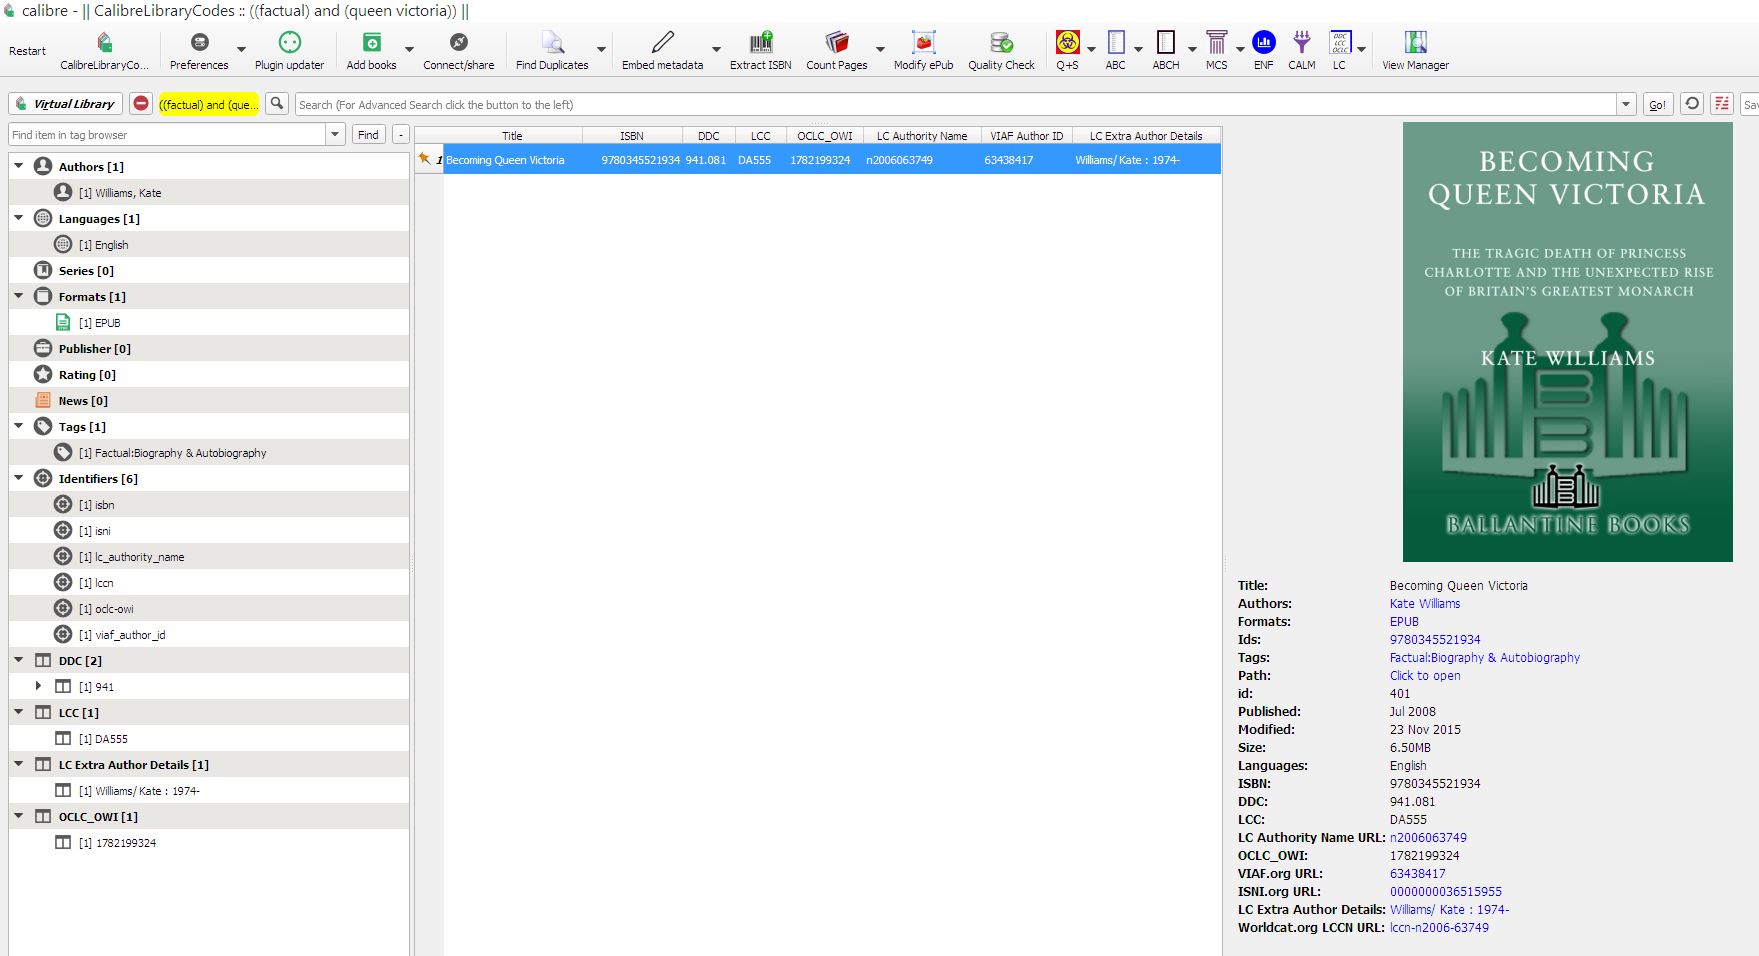Click the LC toolbar icon
The image size is (1759, 956).
1340,43
